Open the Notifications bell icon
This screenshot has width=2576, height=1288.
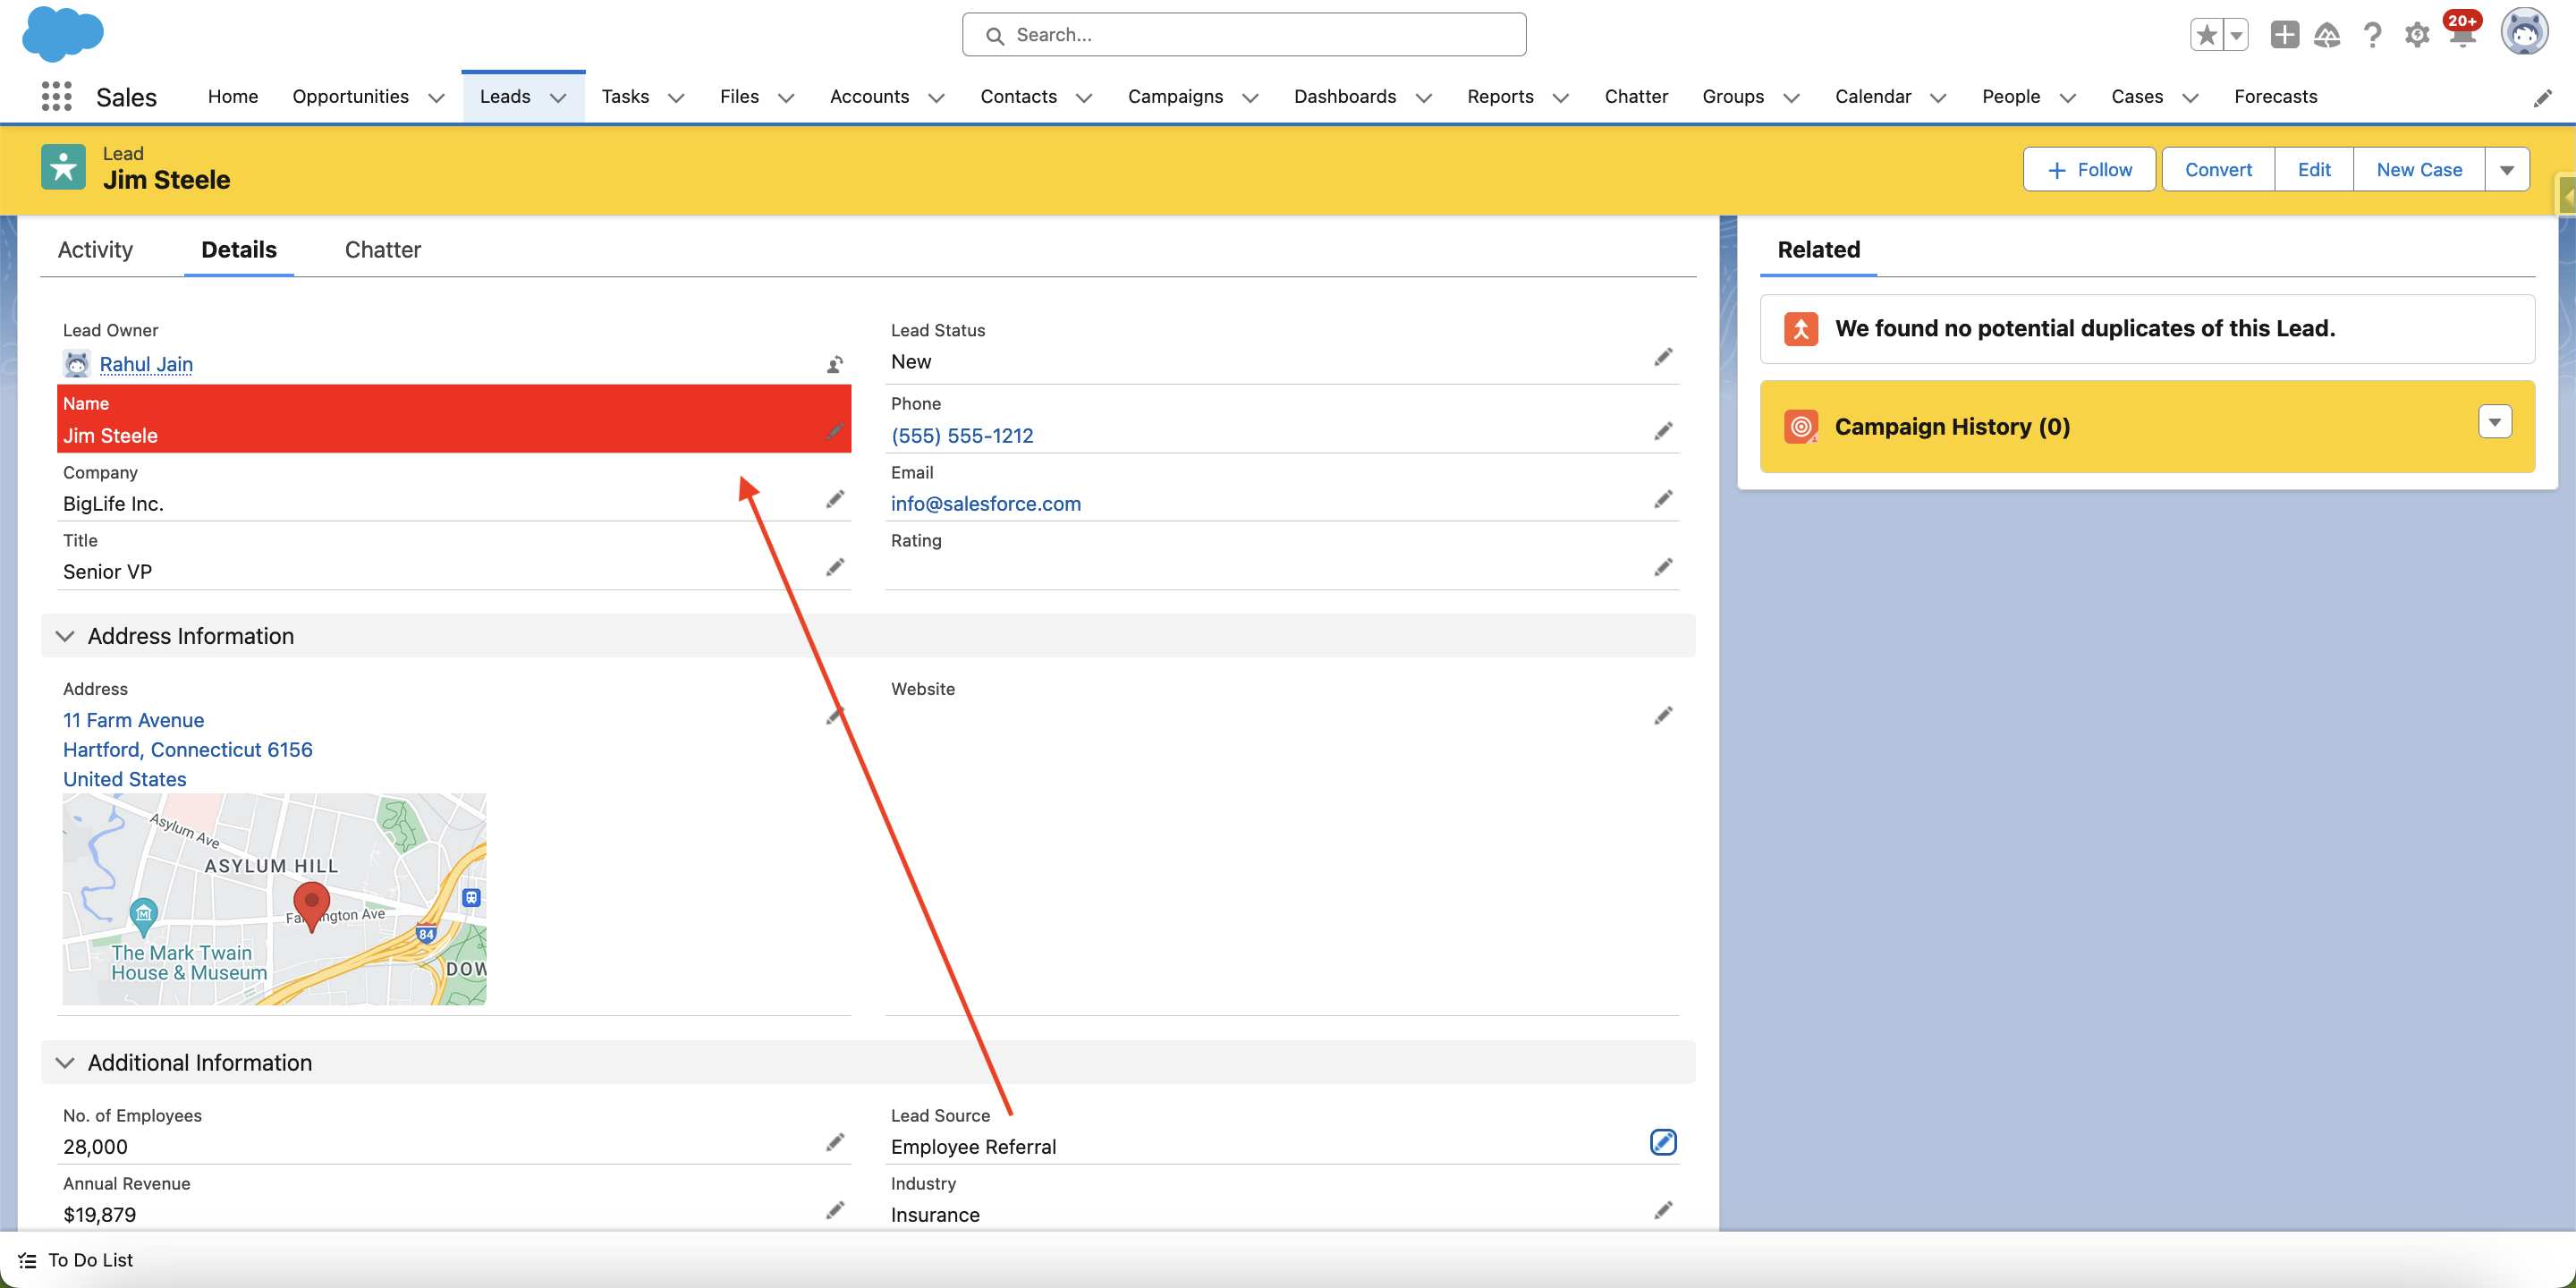[x=2462, y=35]
